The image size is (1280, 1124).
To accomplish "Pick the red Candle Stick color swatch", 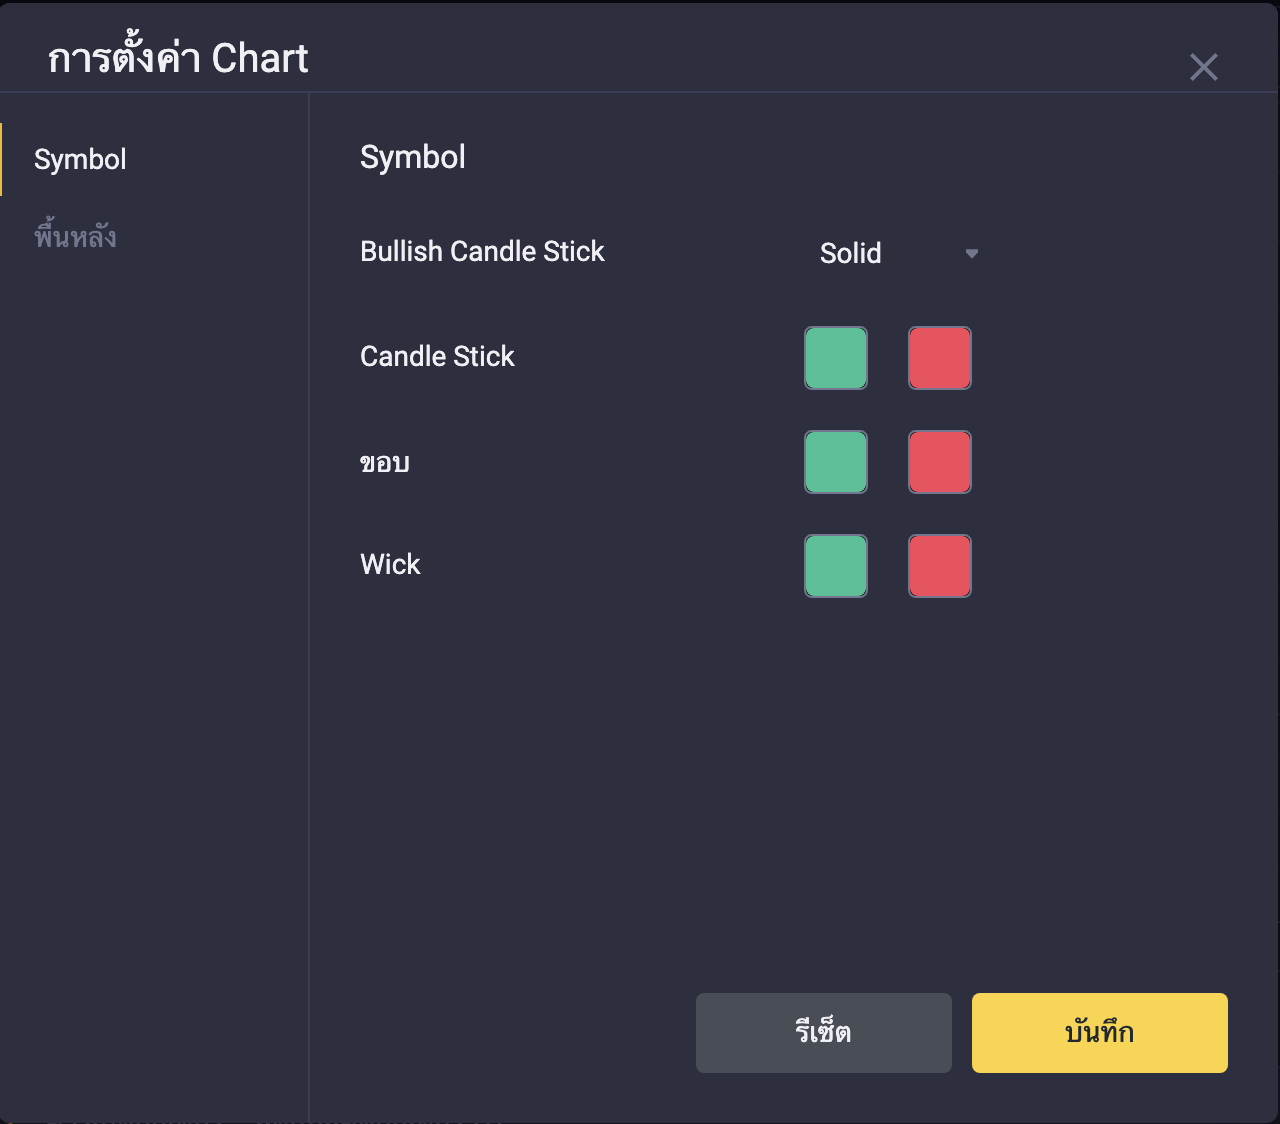I will [940, 358].
